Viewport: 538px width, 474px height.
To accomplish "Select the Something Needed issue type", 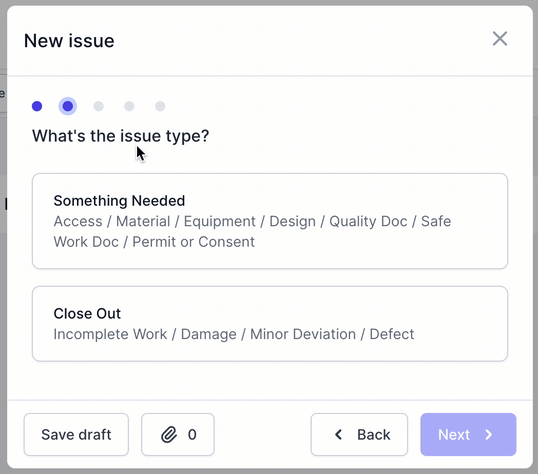I will [x=270, y=221].
